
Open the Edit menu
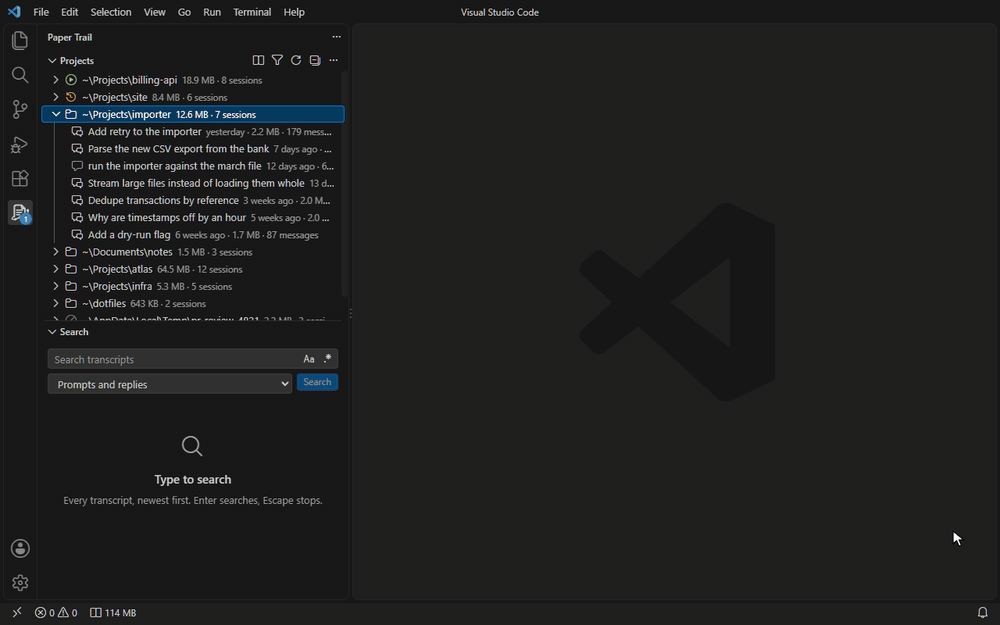point(70,12)
